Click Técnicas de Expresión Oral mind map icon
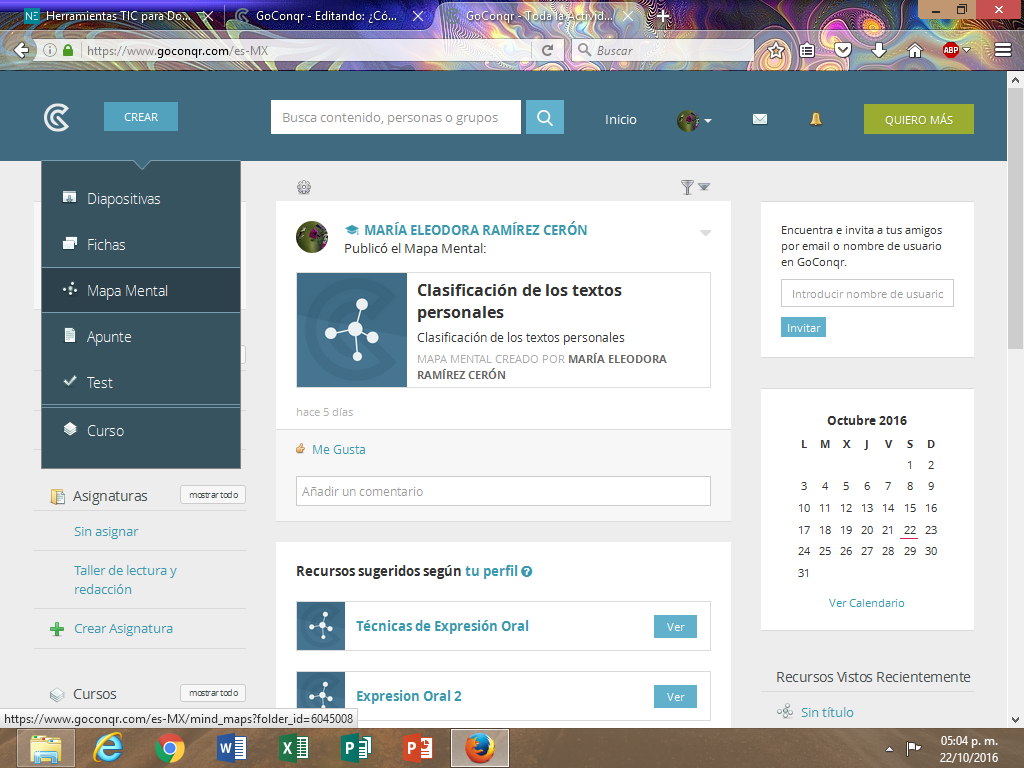Viewport: 1024px width, 768px height. [321, 626]
